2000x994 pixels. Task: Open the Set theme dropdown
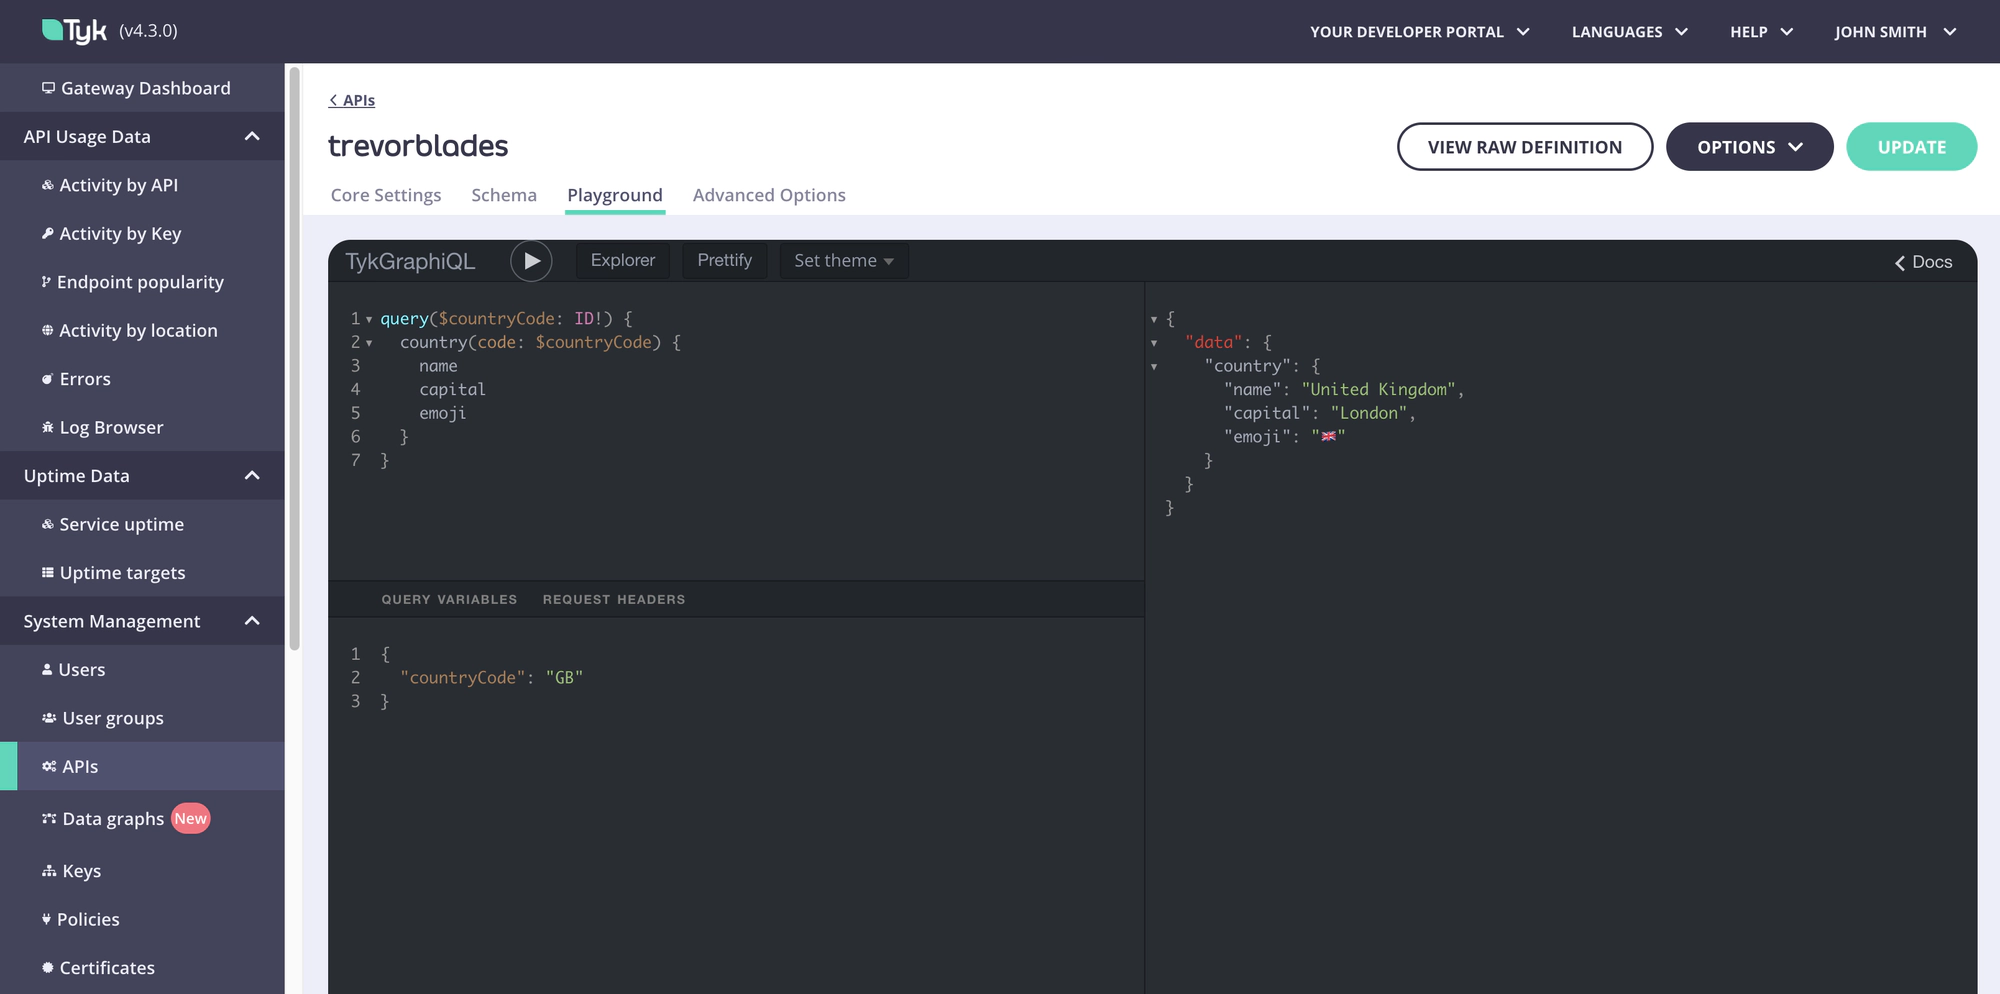[x=843, y=260]
